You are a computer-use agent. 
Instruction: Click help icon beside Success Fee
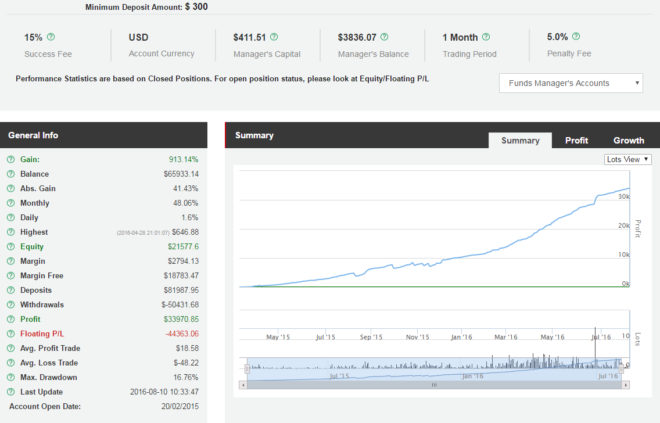[50, 37]
